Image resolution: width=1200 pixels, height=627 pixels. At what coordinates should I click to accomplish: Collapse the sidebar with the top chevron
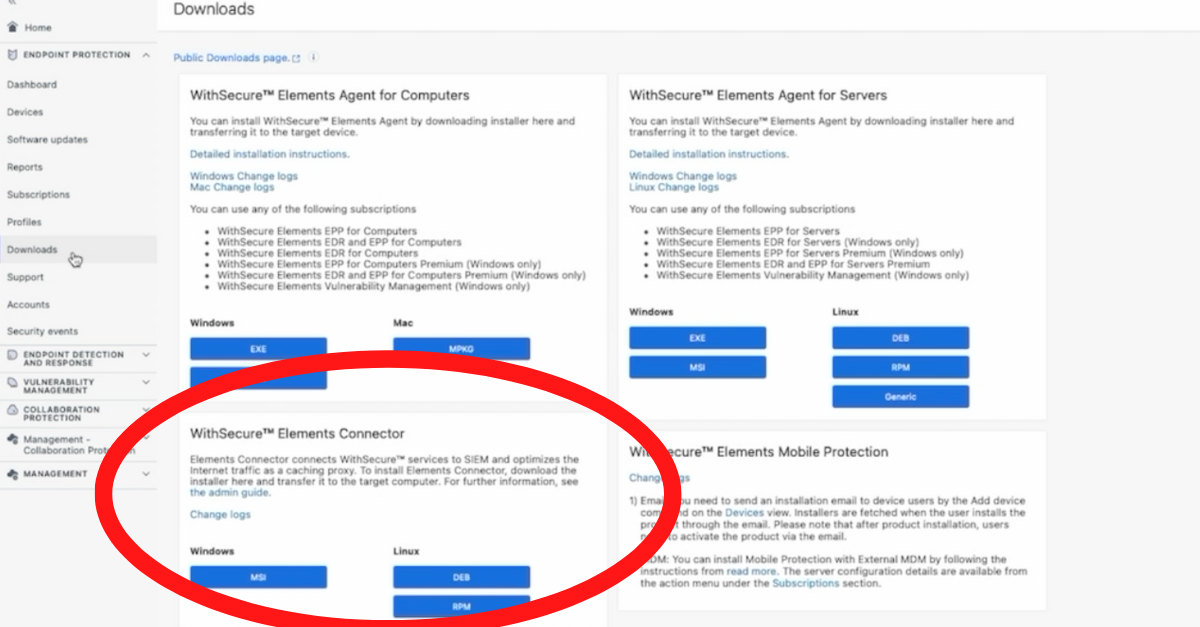point(11,5)
